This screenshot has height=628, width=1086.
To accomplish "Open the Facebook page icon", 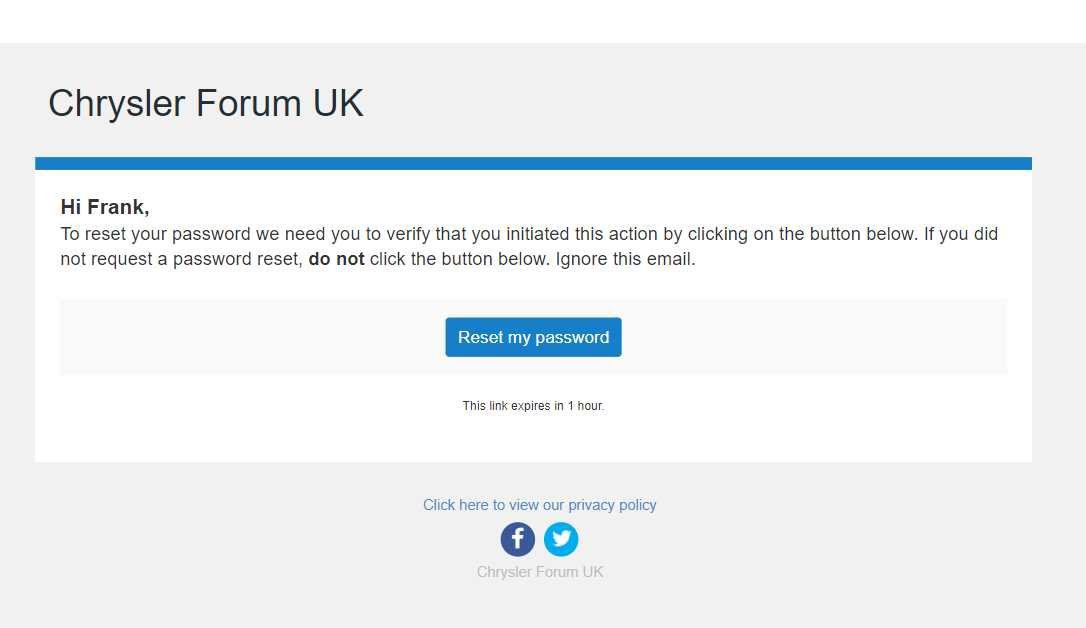I will (x=517, y=539).
